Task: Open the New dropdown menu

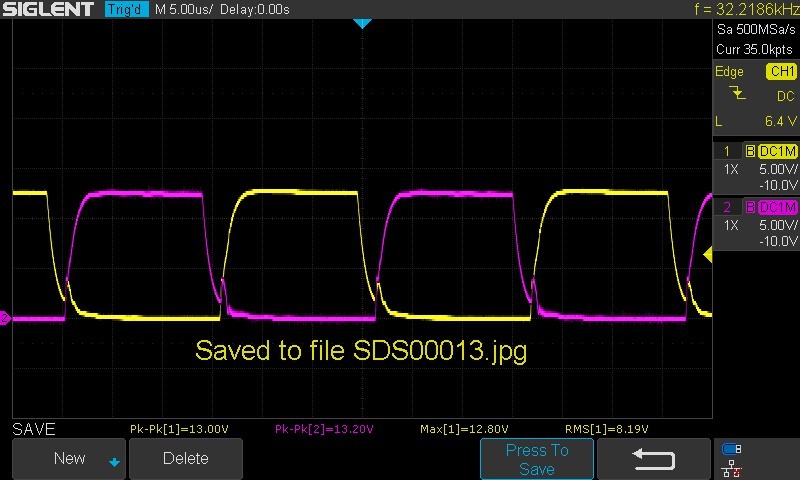Action: coord(69,459)
